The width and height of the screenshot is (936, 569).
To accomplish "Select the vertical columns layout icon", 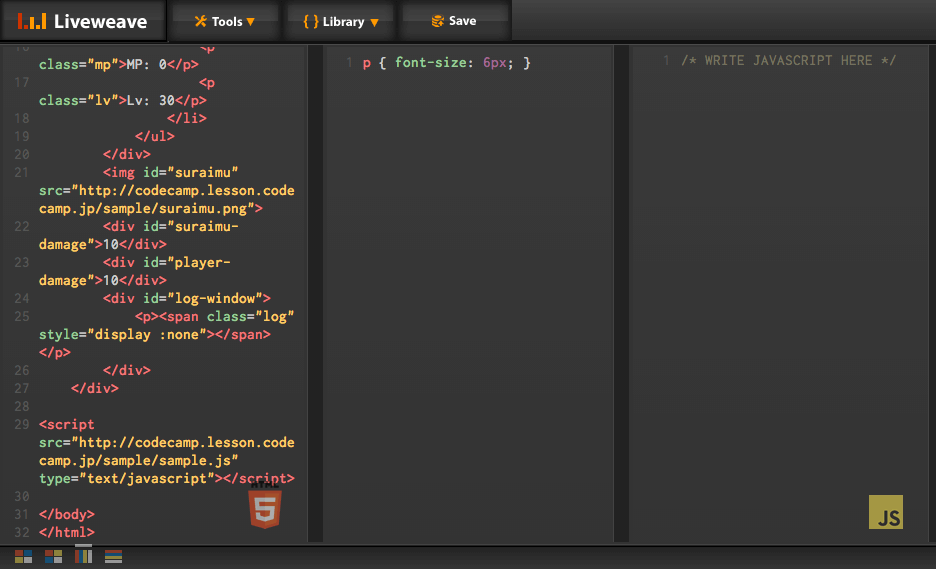I will 84,556.
